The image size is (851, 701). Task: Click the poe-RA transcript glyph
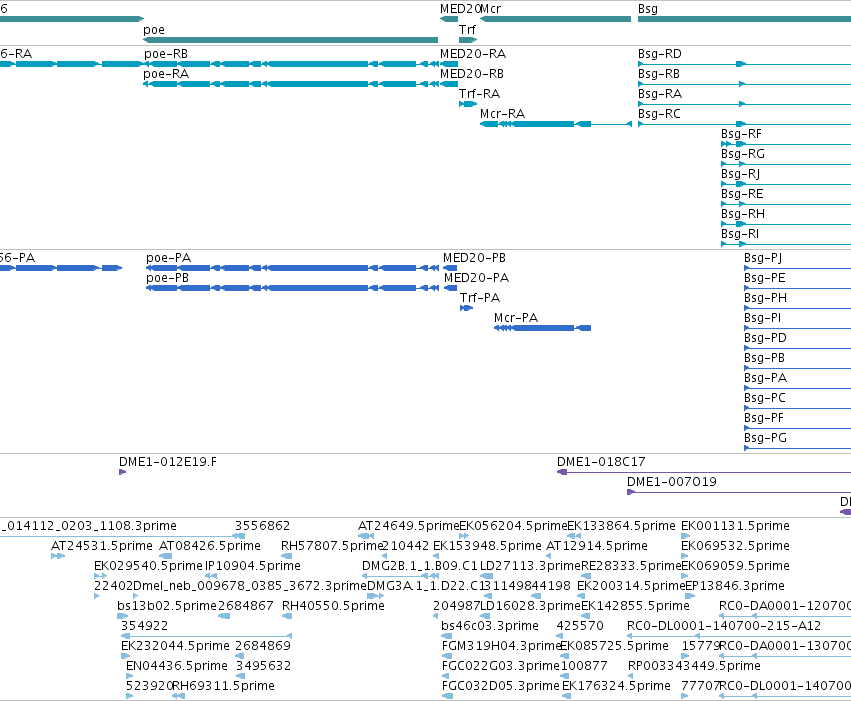tap(290, 84)
